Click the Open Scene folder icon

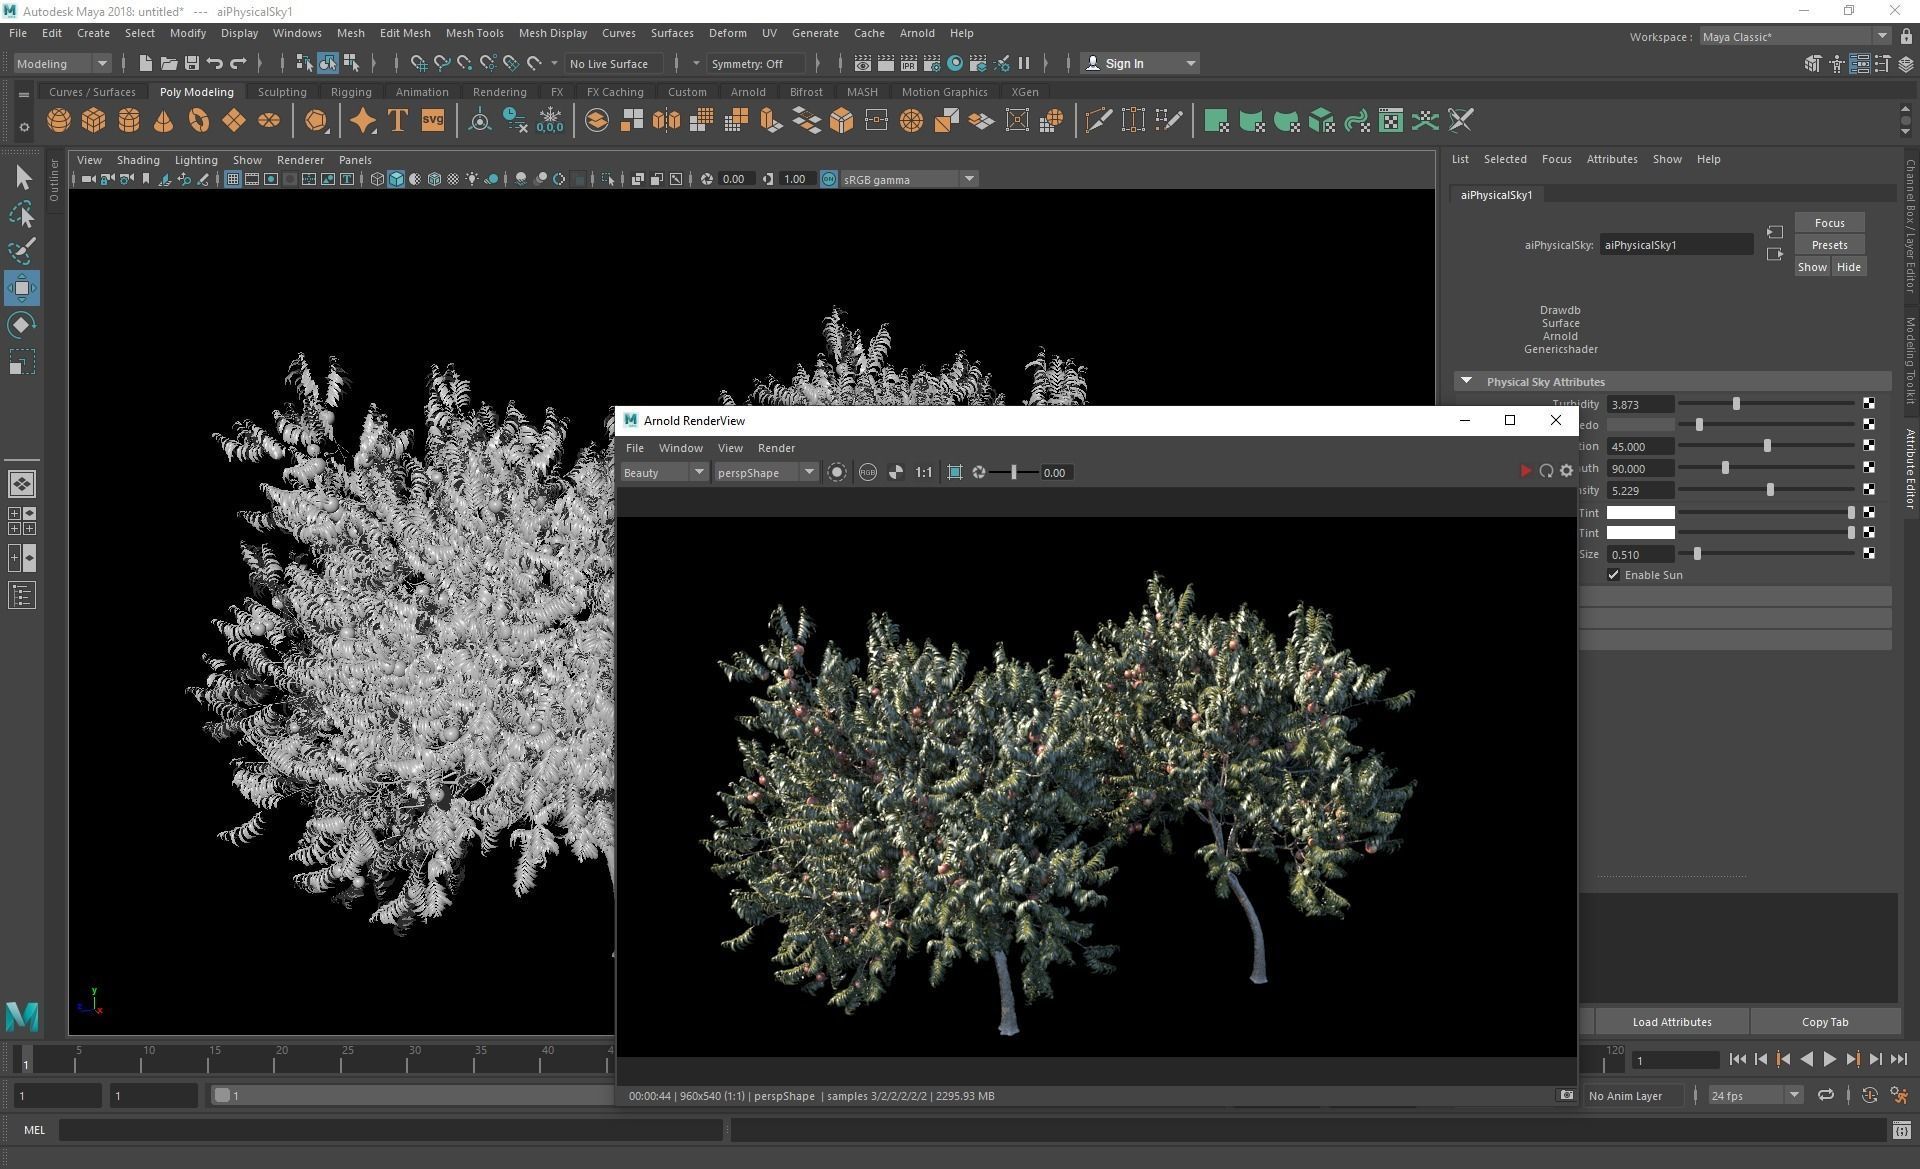(168, 63)
